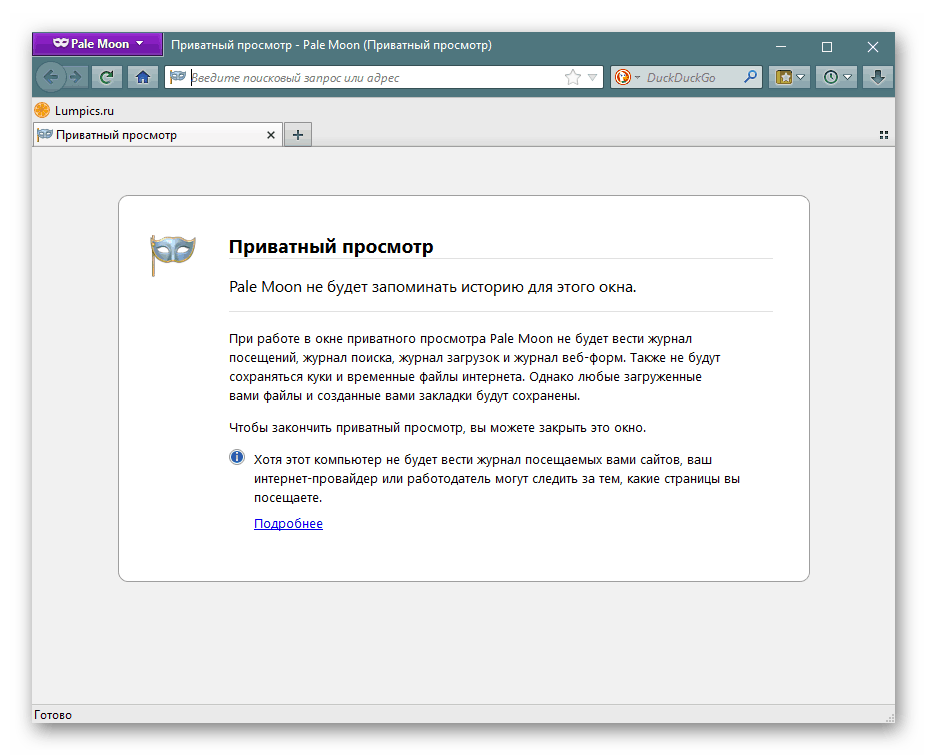Start search with the magnifier icon
Viewport: 927px width, 756px height.
[750, 77]
